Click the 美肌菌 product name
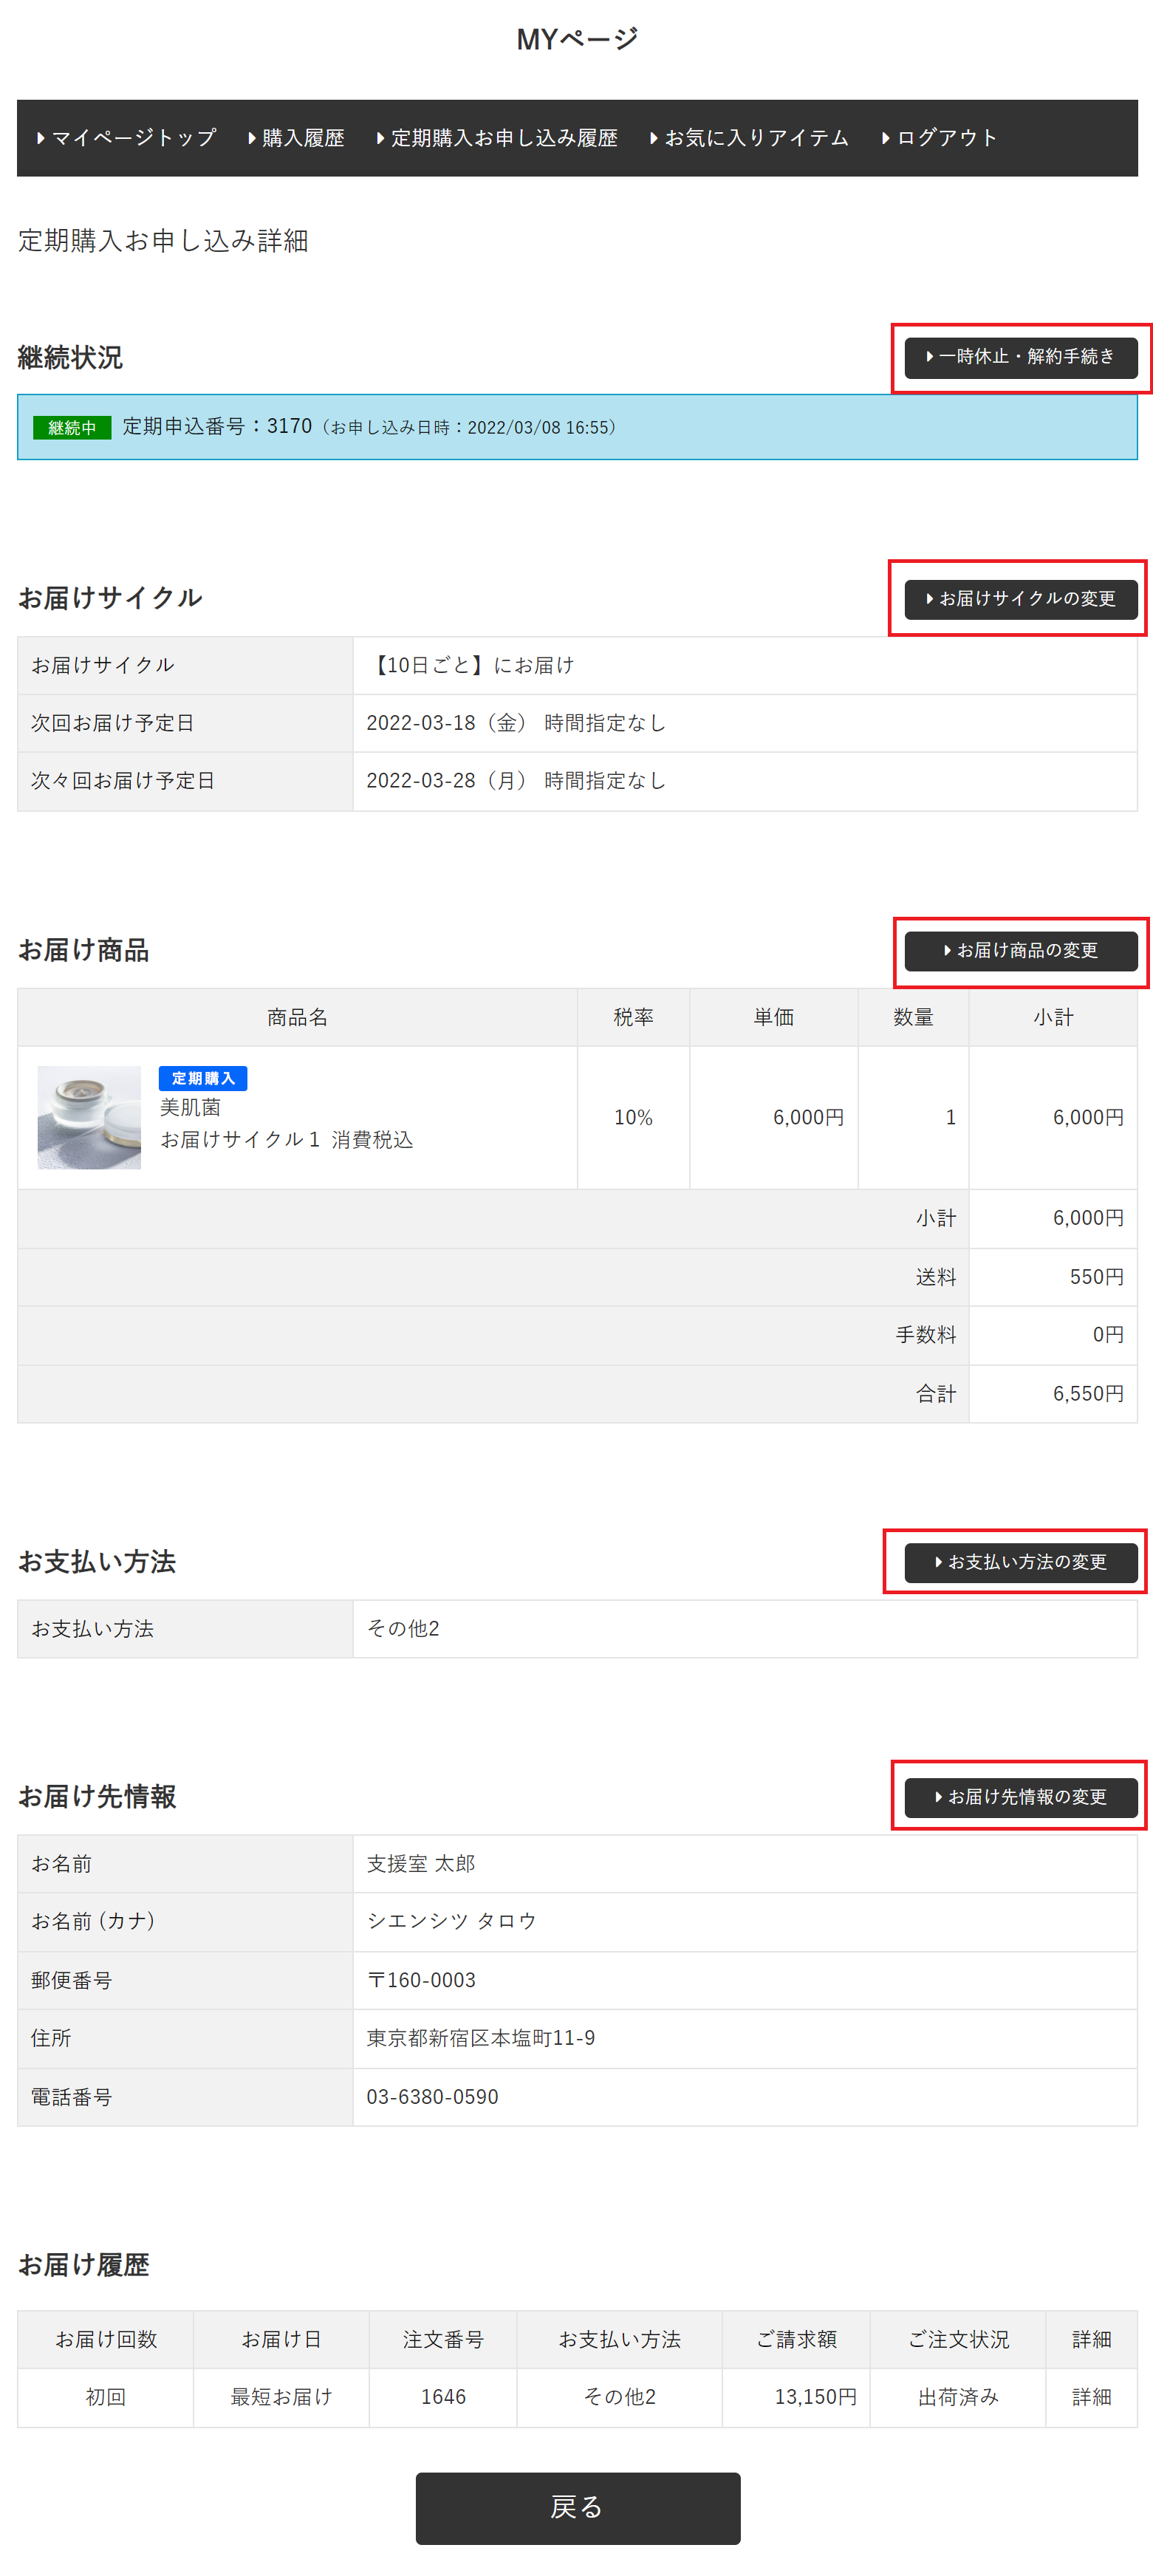The height and width of the screenshot is (2576, 1153). [x=191, y=1108]
